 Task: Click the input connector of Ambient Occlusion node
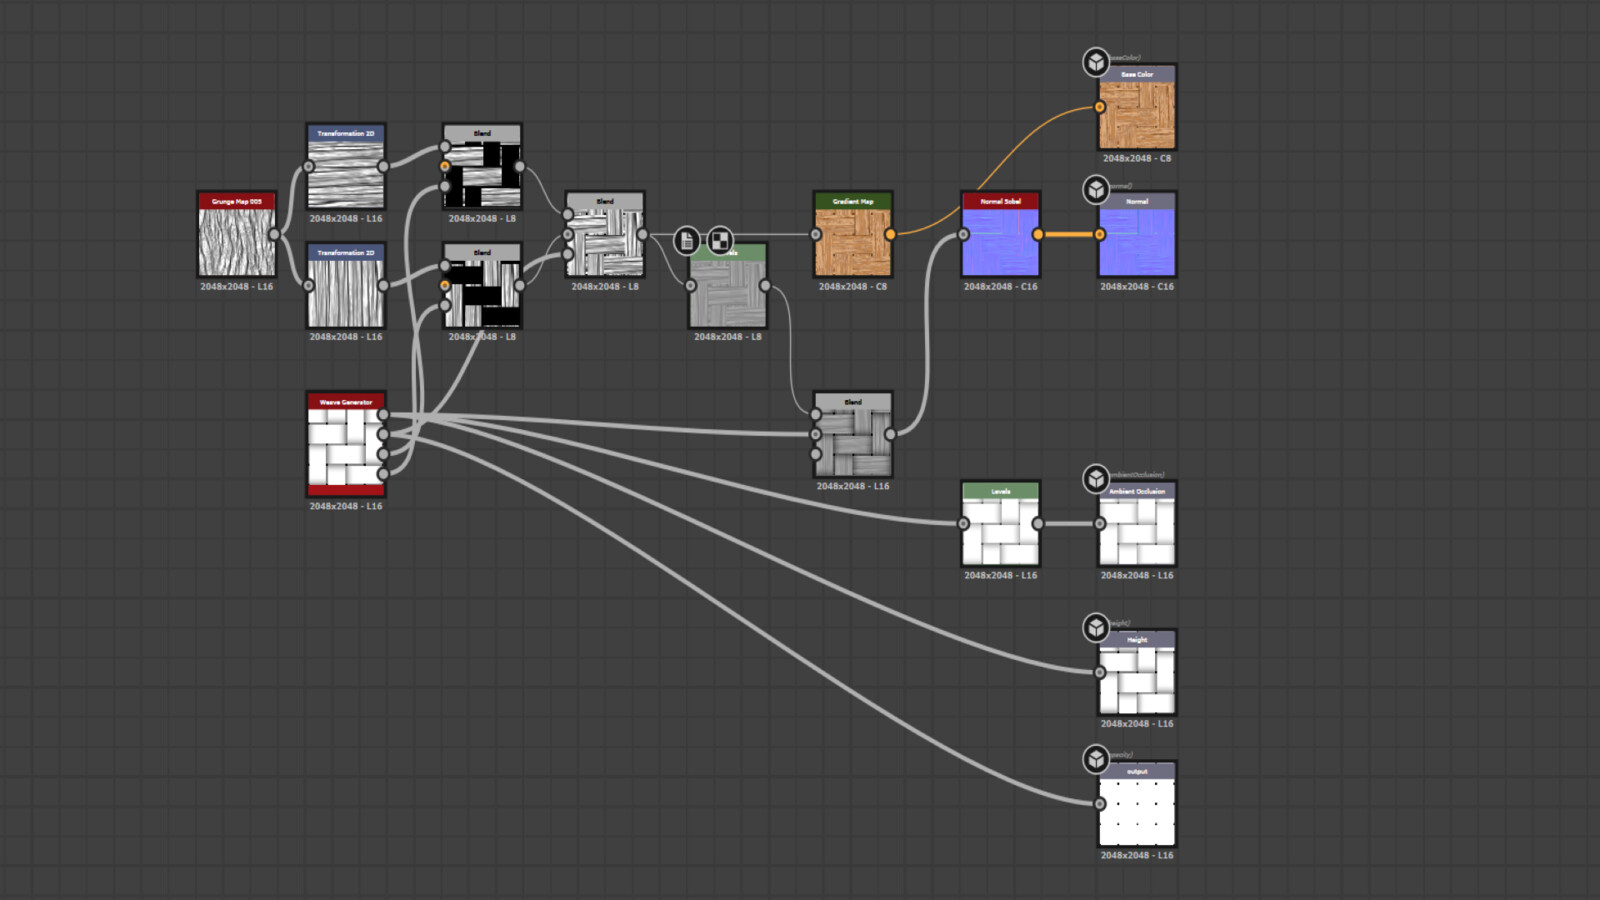1100,523
